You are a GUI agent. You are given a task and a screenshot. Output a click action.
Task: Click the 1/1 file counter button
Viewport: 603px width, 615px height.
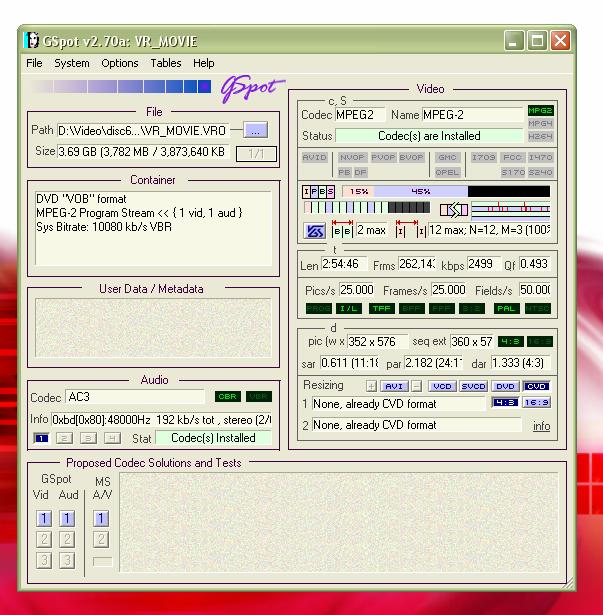pos(256,154)
